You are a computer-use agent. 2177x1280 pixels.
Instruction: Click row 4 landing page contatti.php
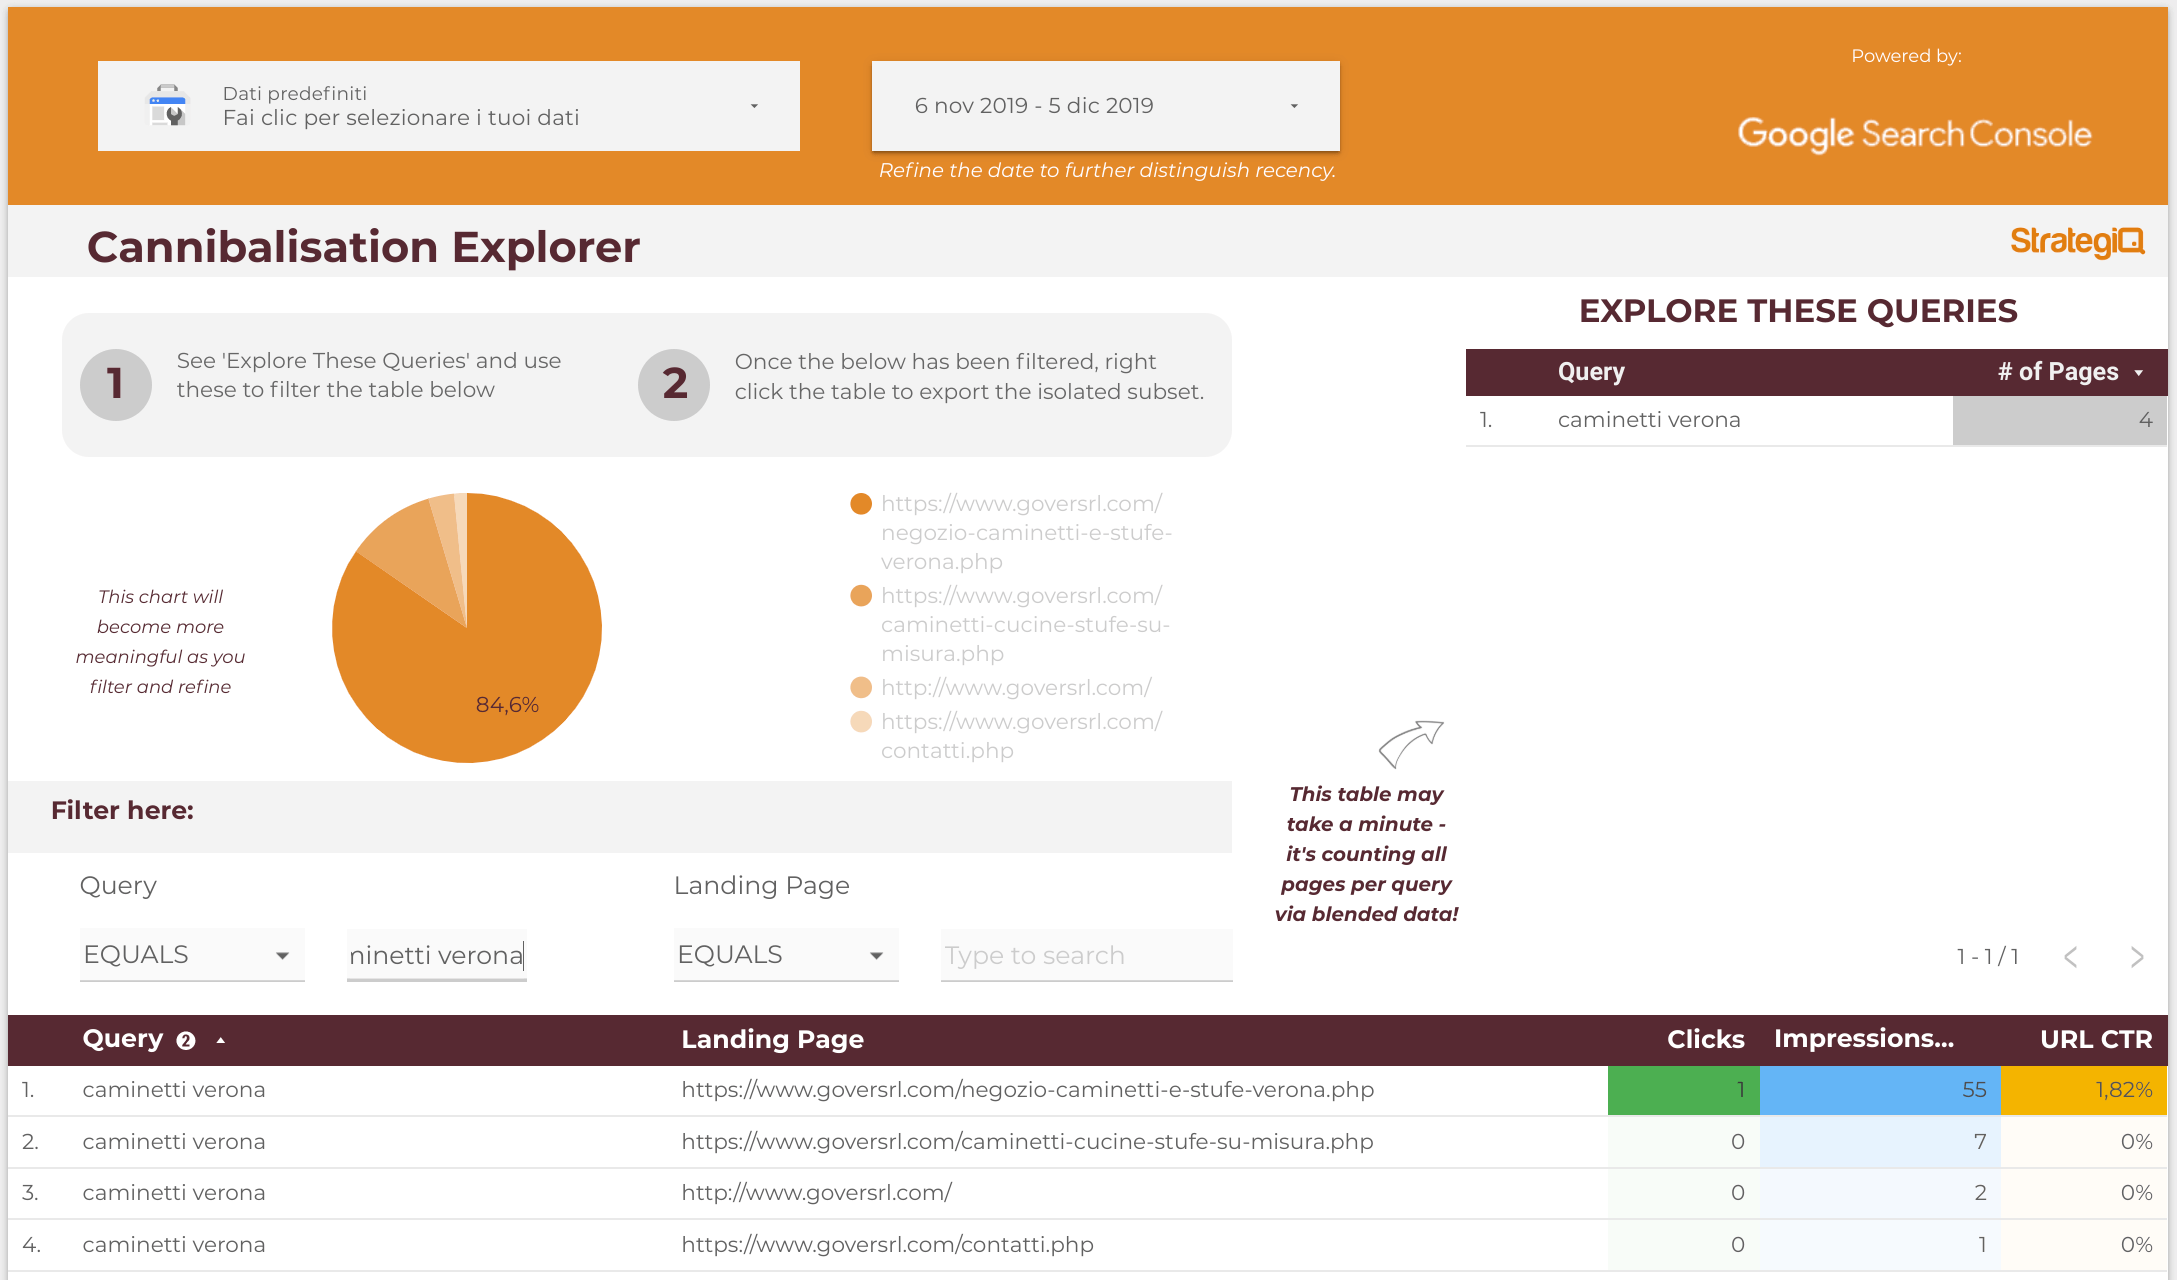tap(888, 1245)
